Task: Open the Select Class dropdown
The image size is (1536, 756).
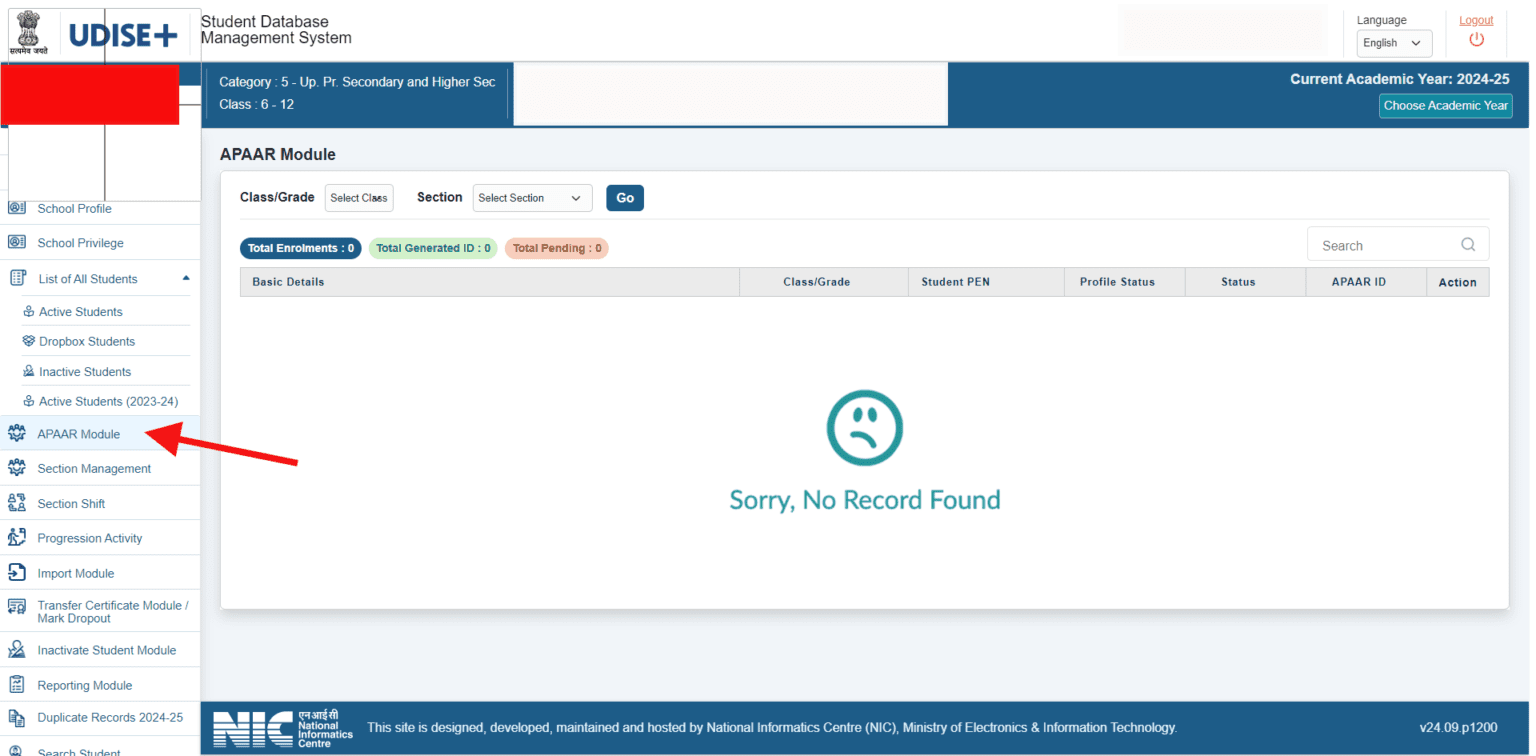Action: [x=359, y=198]
